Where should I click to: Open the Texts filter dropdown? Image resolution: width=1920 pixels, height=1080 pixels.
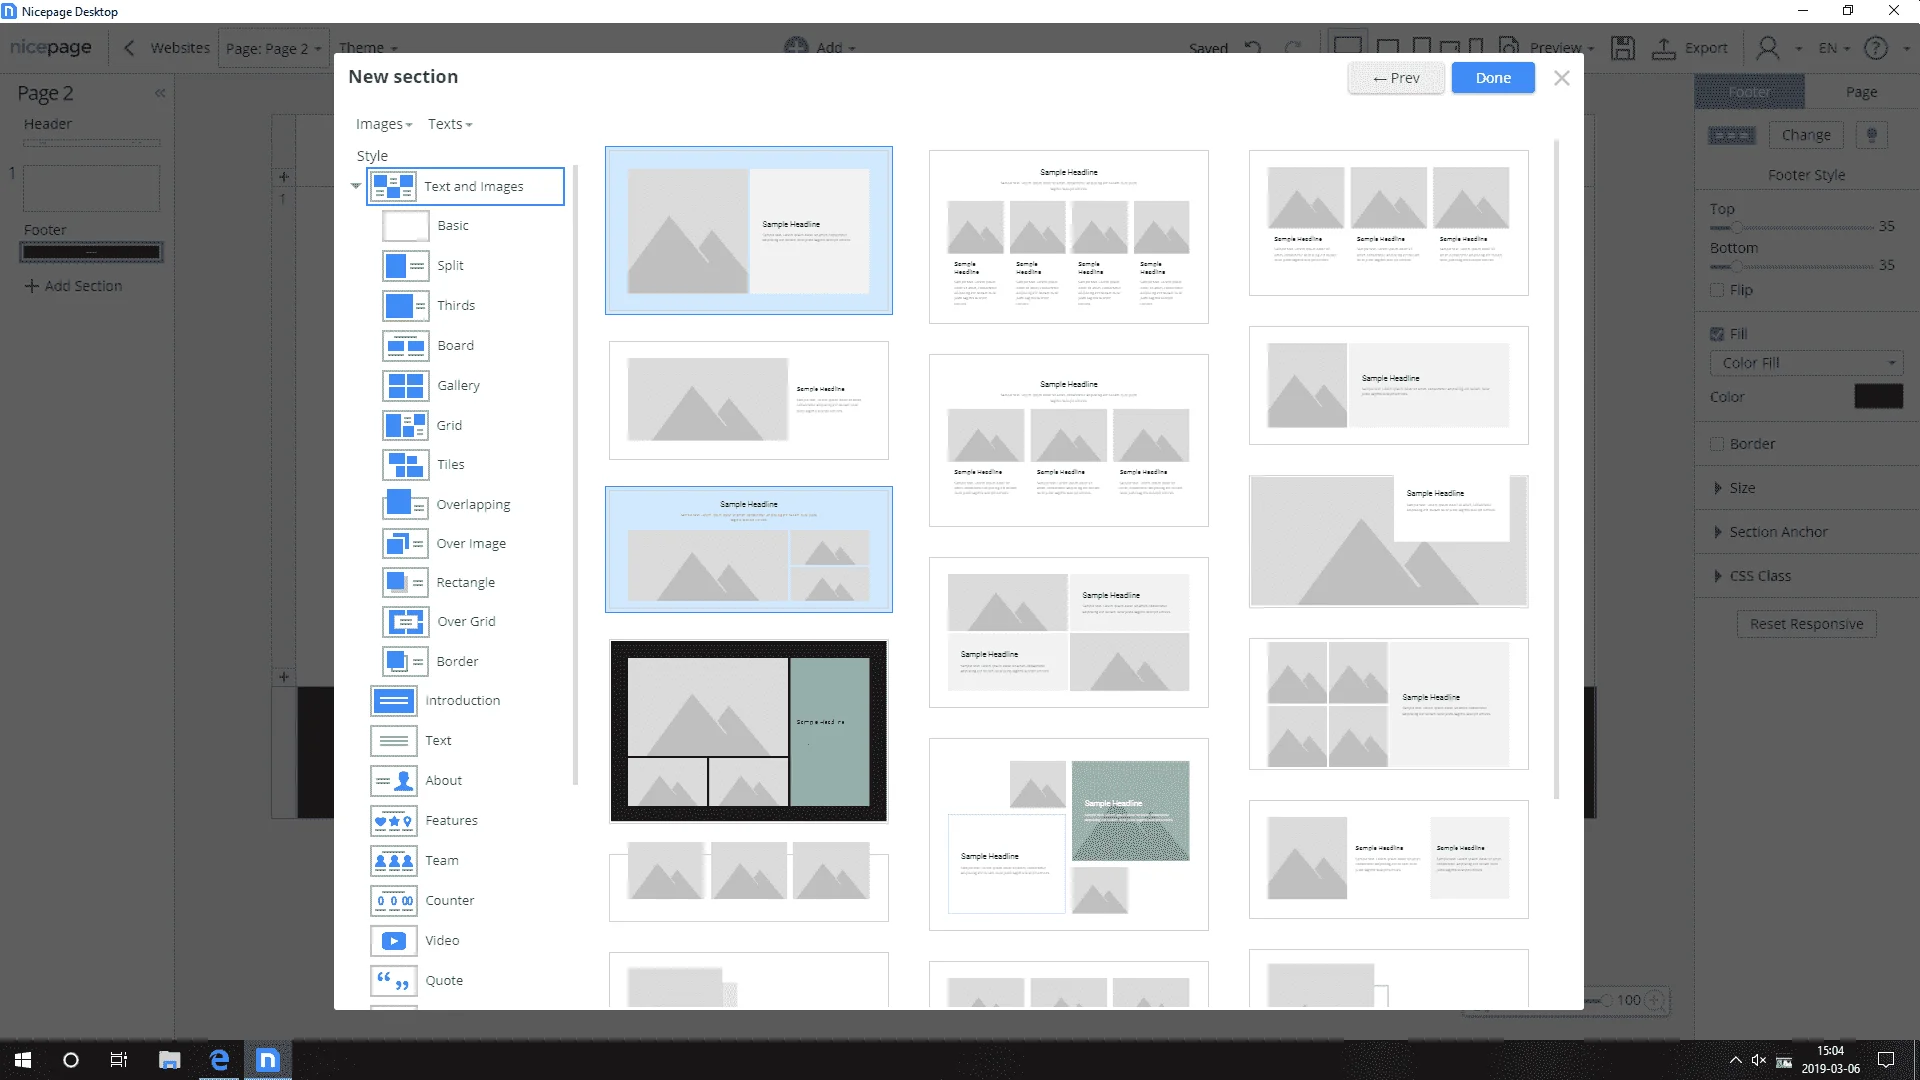coord(450,124)
